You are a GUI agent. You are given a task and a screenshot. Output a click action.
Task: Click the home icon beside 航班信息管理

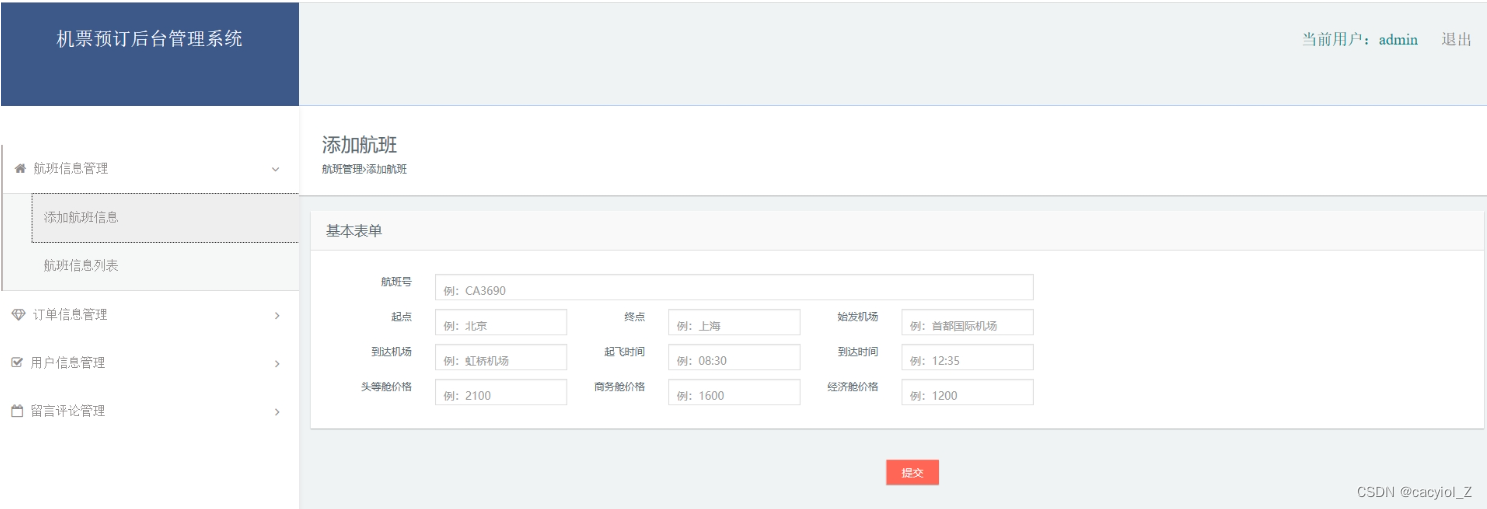coord(19,169)
